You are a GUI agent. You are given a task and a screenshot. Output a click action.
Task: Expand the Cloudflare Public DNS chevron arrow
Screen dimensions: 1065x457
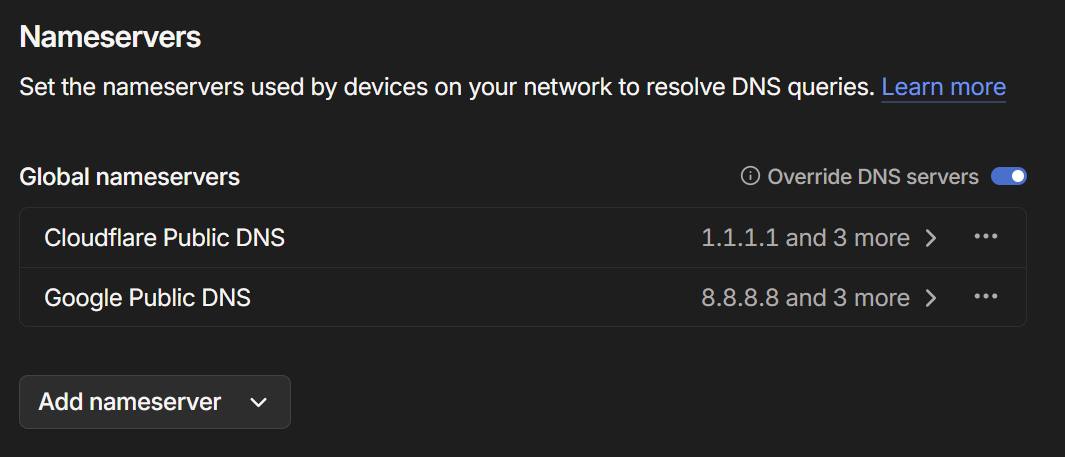[931, 238]
